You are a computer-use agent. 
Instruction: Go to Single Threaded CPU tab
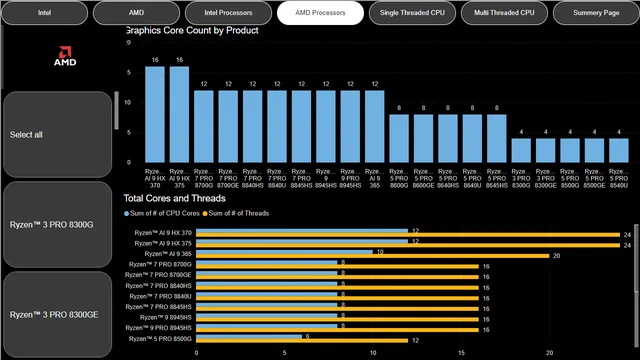coord(412,13)
